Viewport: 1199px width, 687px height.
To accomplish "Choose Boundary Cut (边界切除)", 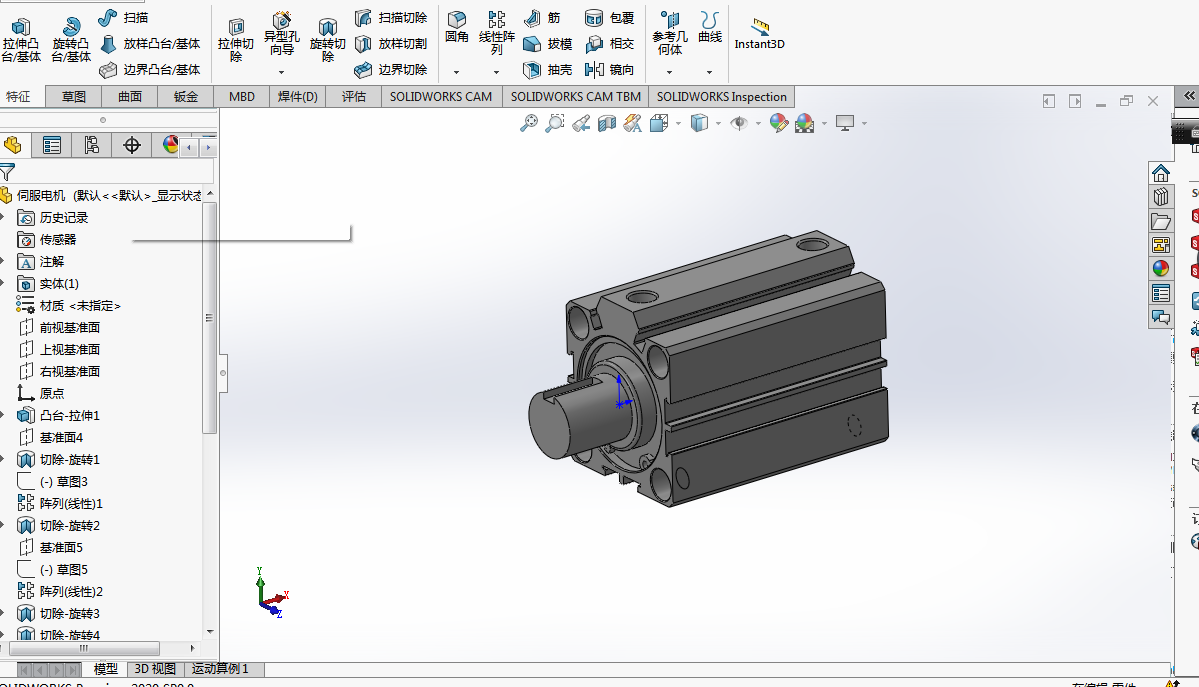I will 391,70.
